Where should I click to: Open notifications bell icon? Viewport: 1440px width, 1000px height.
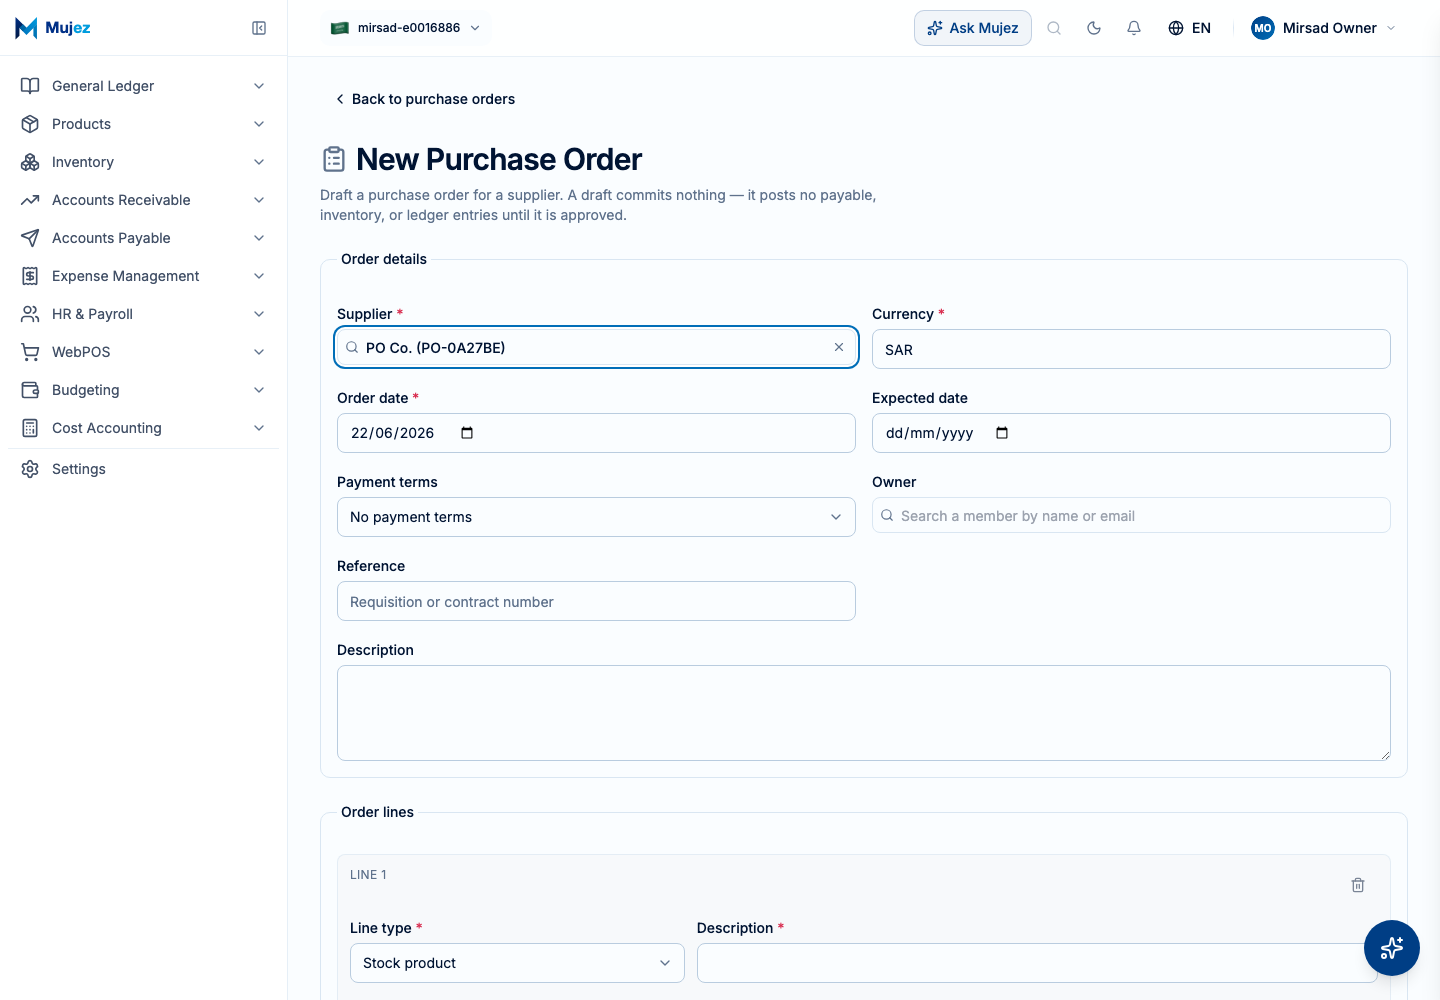click(1134, 28)
